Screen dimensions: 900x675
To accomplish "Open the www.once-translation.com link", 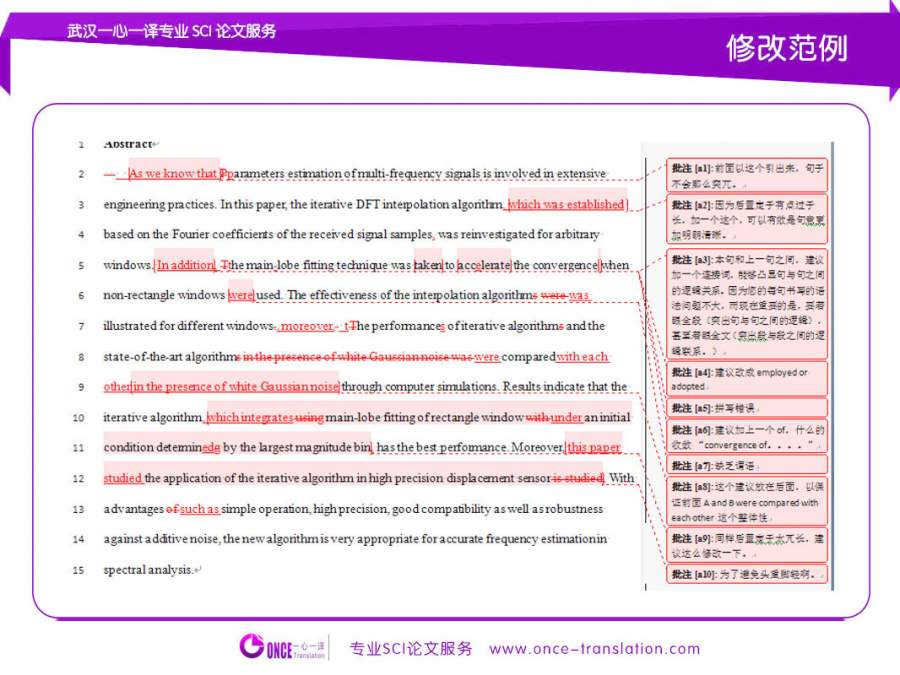I will pyautogui.click(x=595, y=649).
